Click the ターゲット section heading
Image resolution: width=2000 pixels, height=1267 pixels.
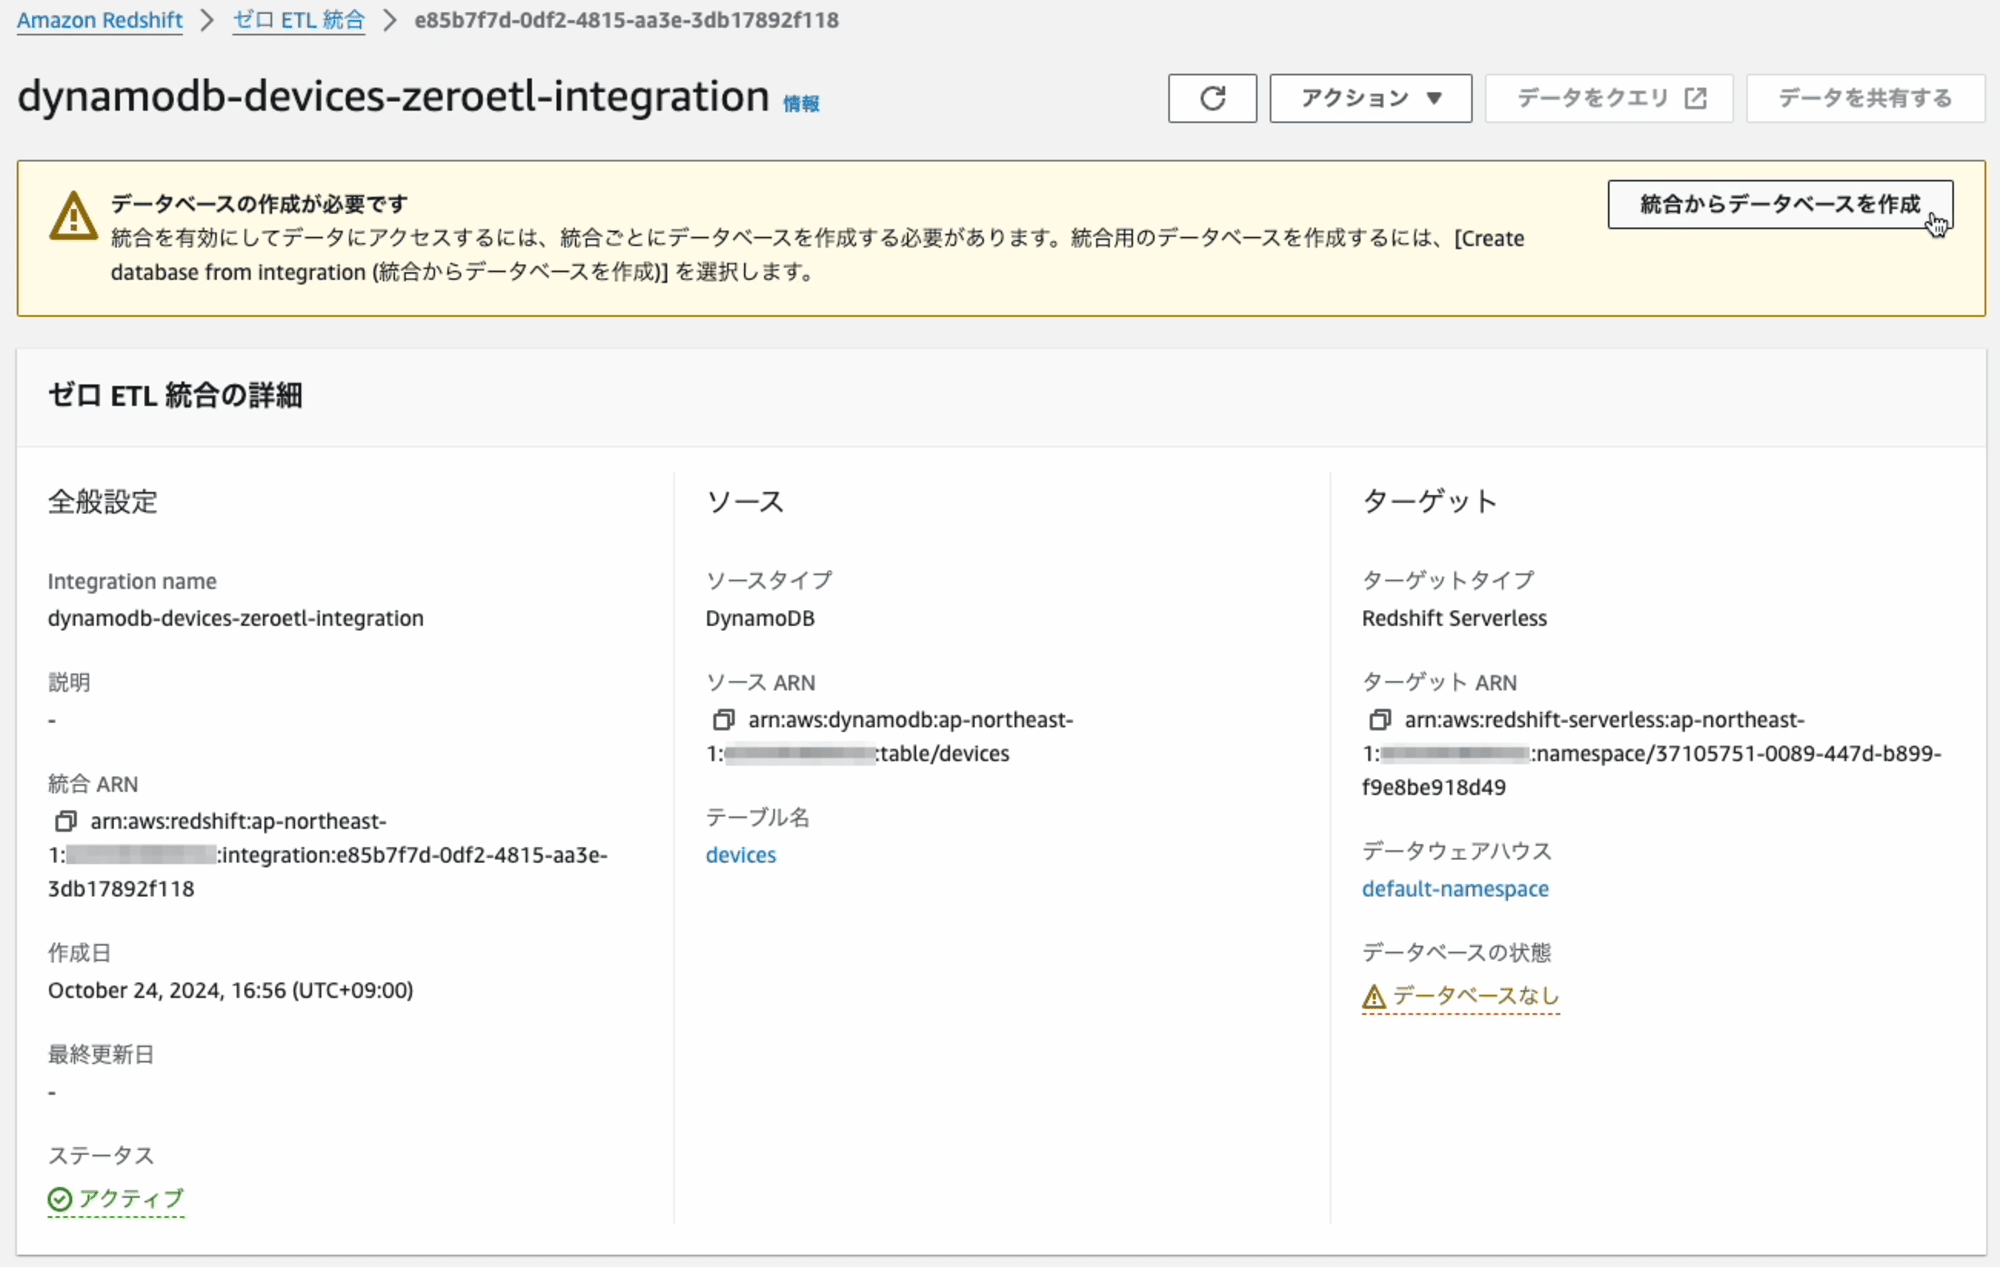click(x=1430, y=502)
